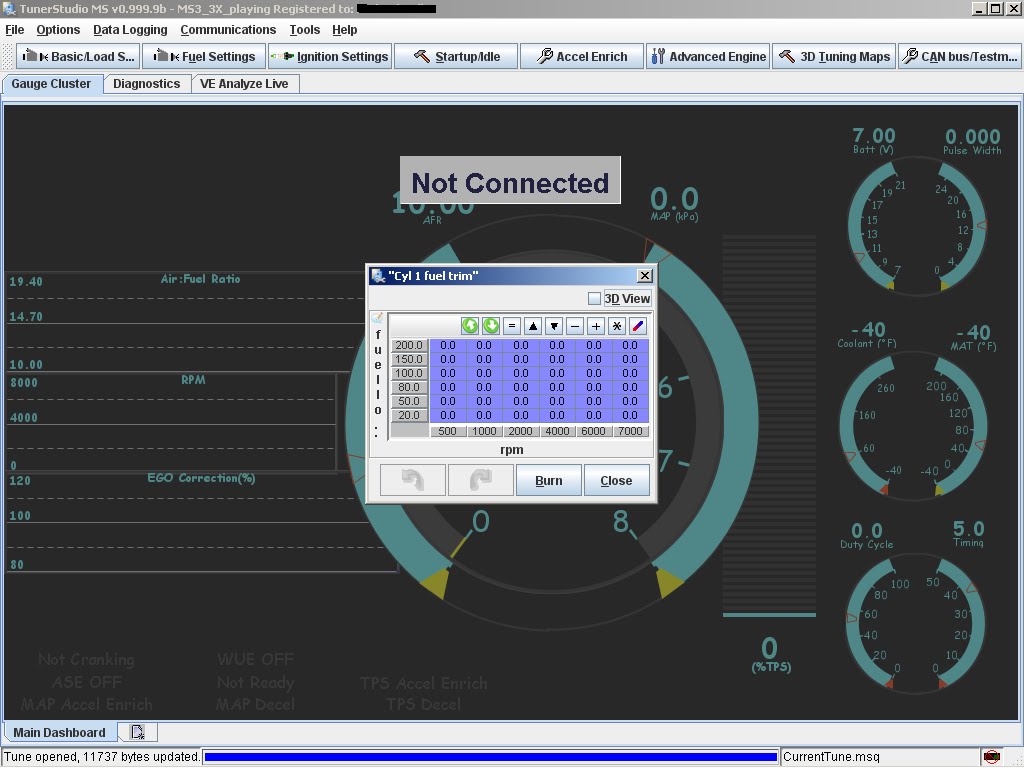Open the 3D Tuning Maps toolbar menu

(834, 56)
